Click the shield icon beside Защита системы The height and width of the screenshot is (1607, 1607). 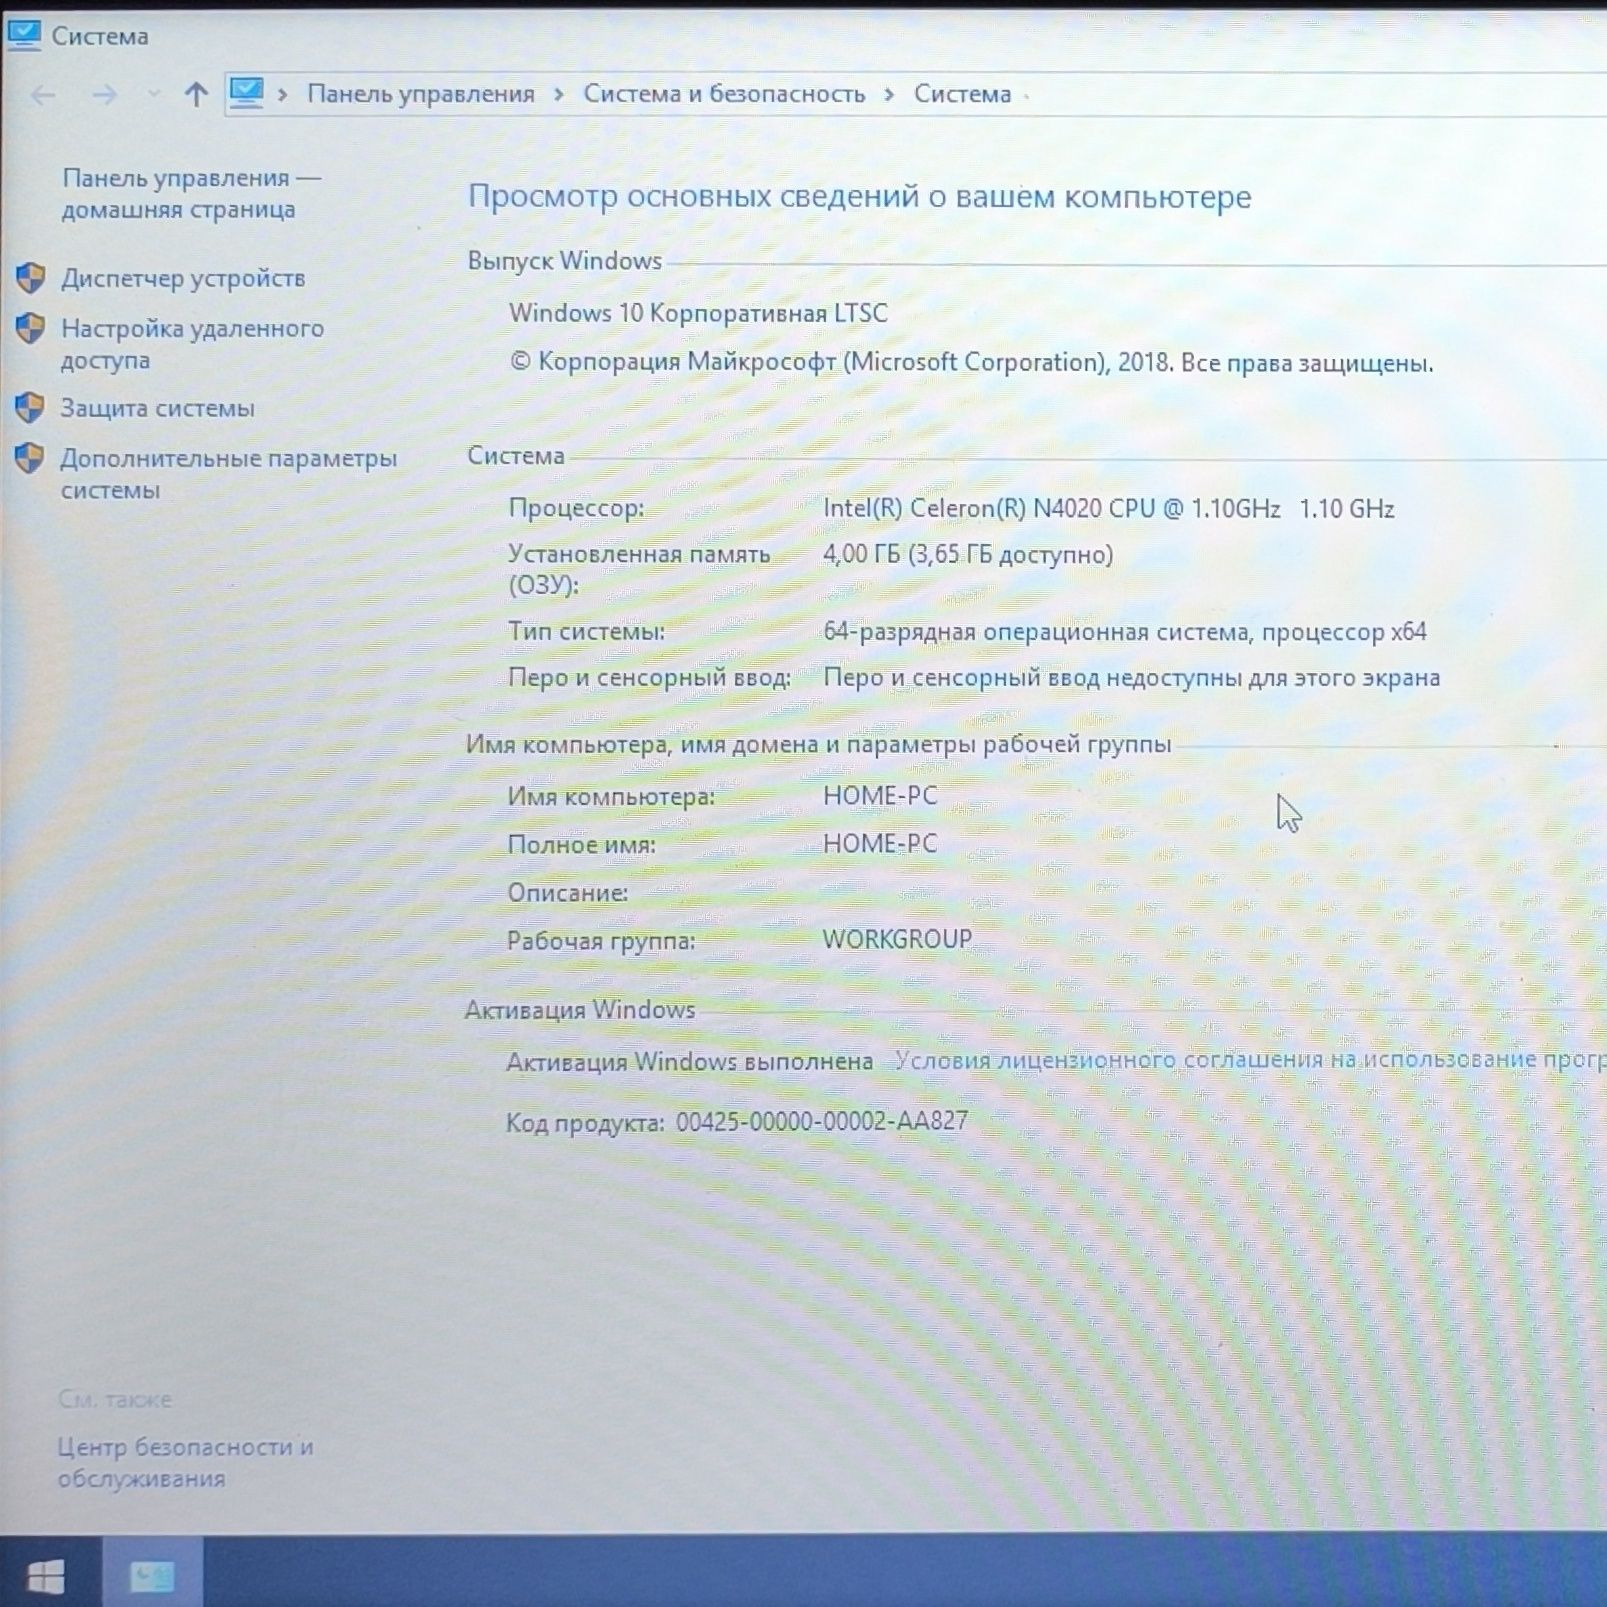click(x=30, y=408)
